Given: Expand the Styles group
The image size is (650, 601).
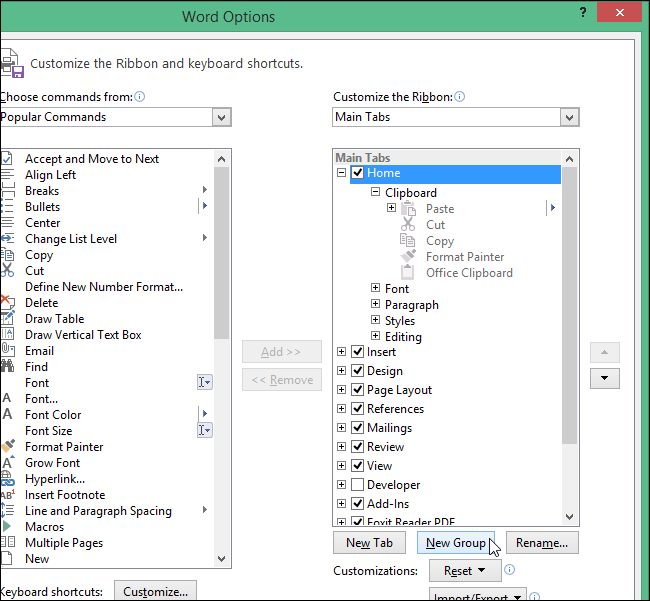Looking at the screenshot, I should 375,320.
